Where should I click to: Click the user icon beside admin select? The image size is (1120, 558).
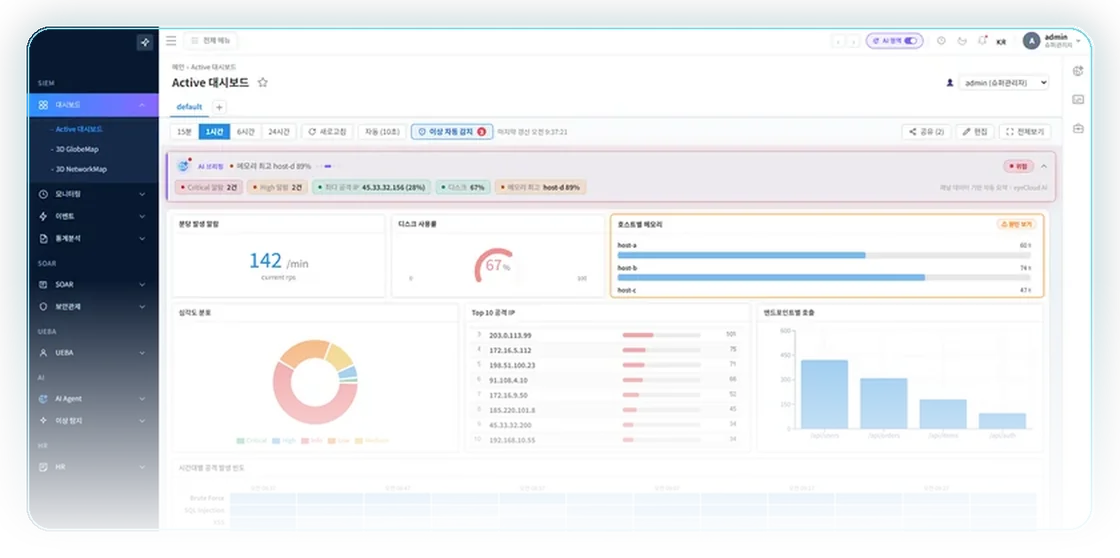tap(949, 83)
